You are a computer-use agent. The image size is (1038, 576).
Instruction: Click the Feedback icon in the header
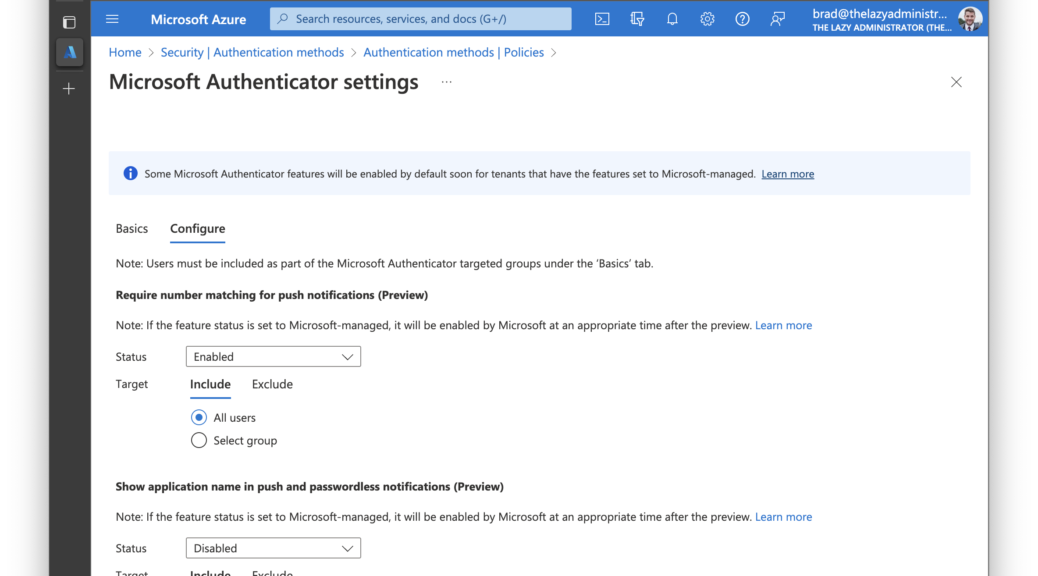point(777,19)
